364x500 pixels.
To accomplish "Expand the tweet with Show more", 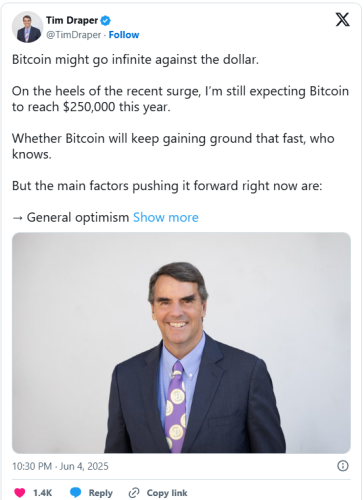I will 166,217.
